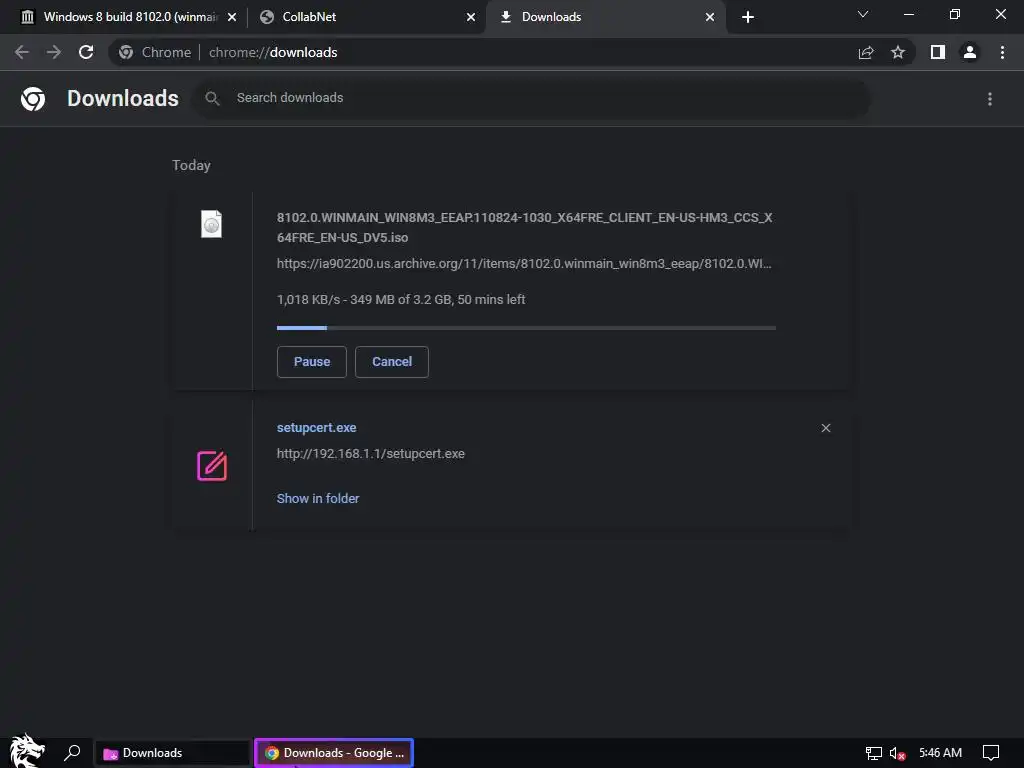Open the Chrome profile avatar

click(970, 52)
